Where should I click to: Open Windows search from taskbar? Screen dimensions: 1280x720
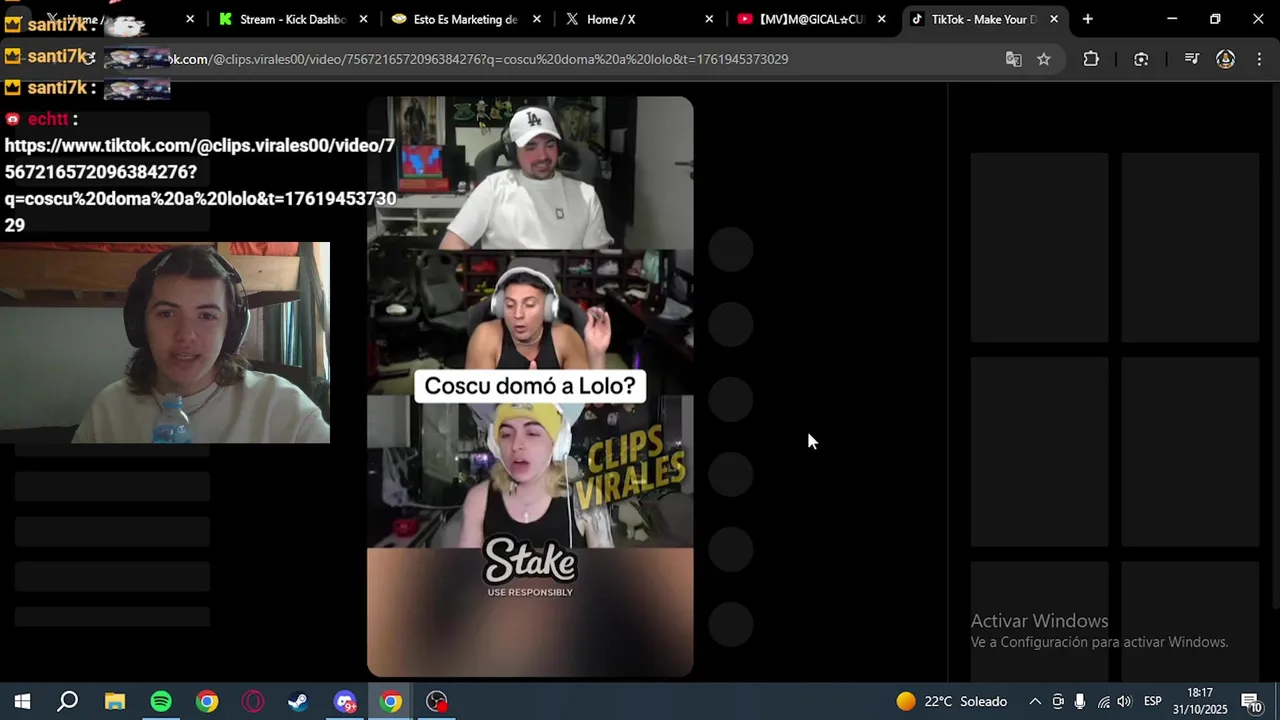68,701
